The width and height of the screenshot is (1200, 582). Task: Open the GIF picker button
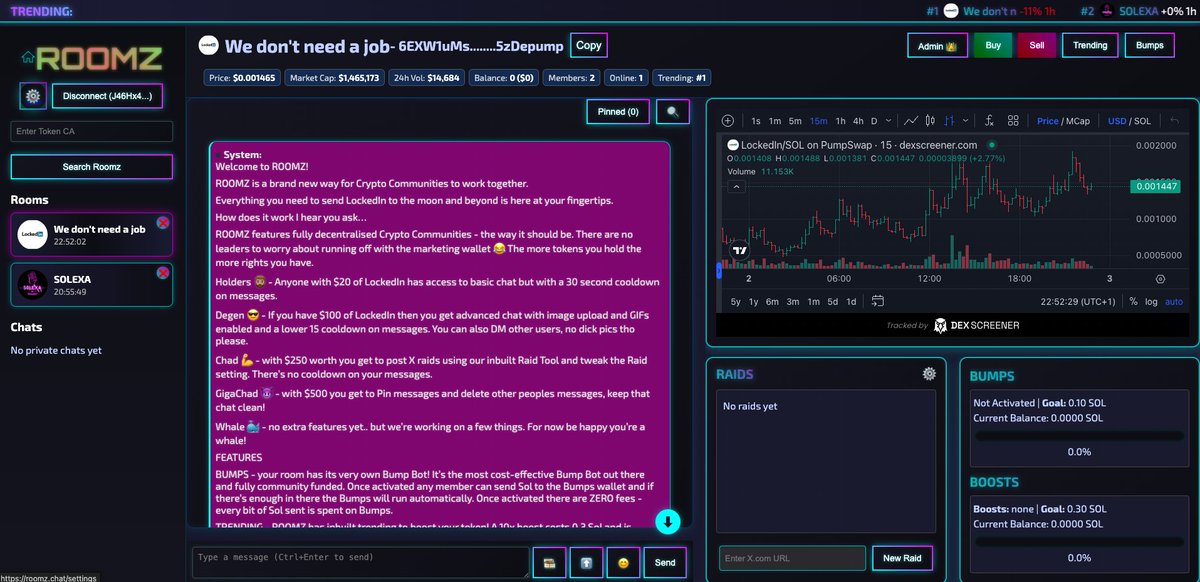point(549,563)
